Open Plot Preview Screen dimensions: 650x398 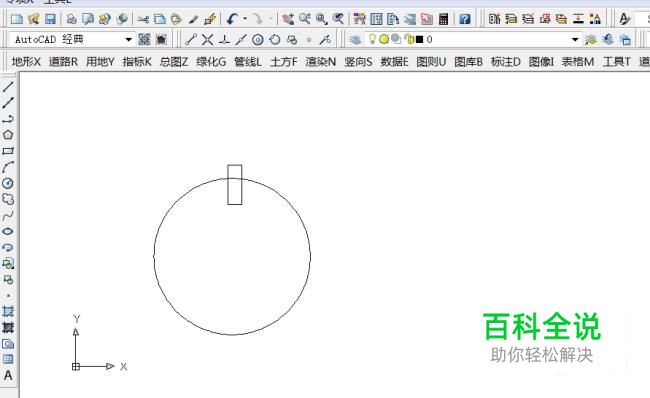point(88,19)
